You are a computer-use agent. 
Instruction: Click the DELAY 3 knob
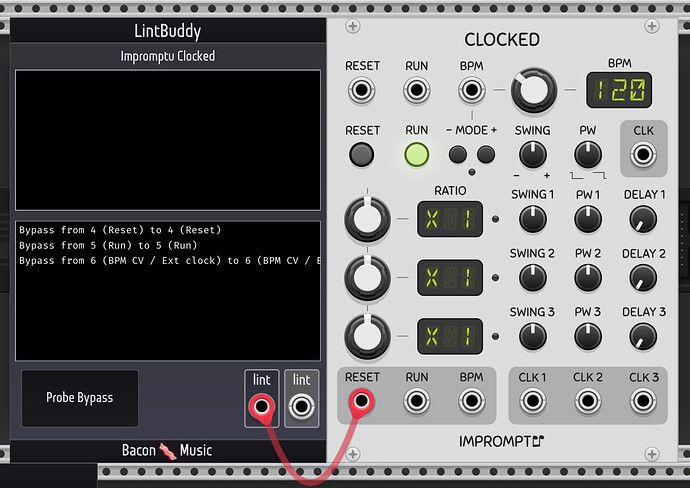pos(643,337)
